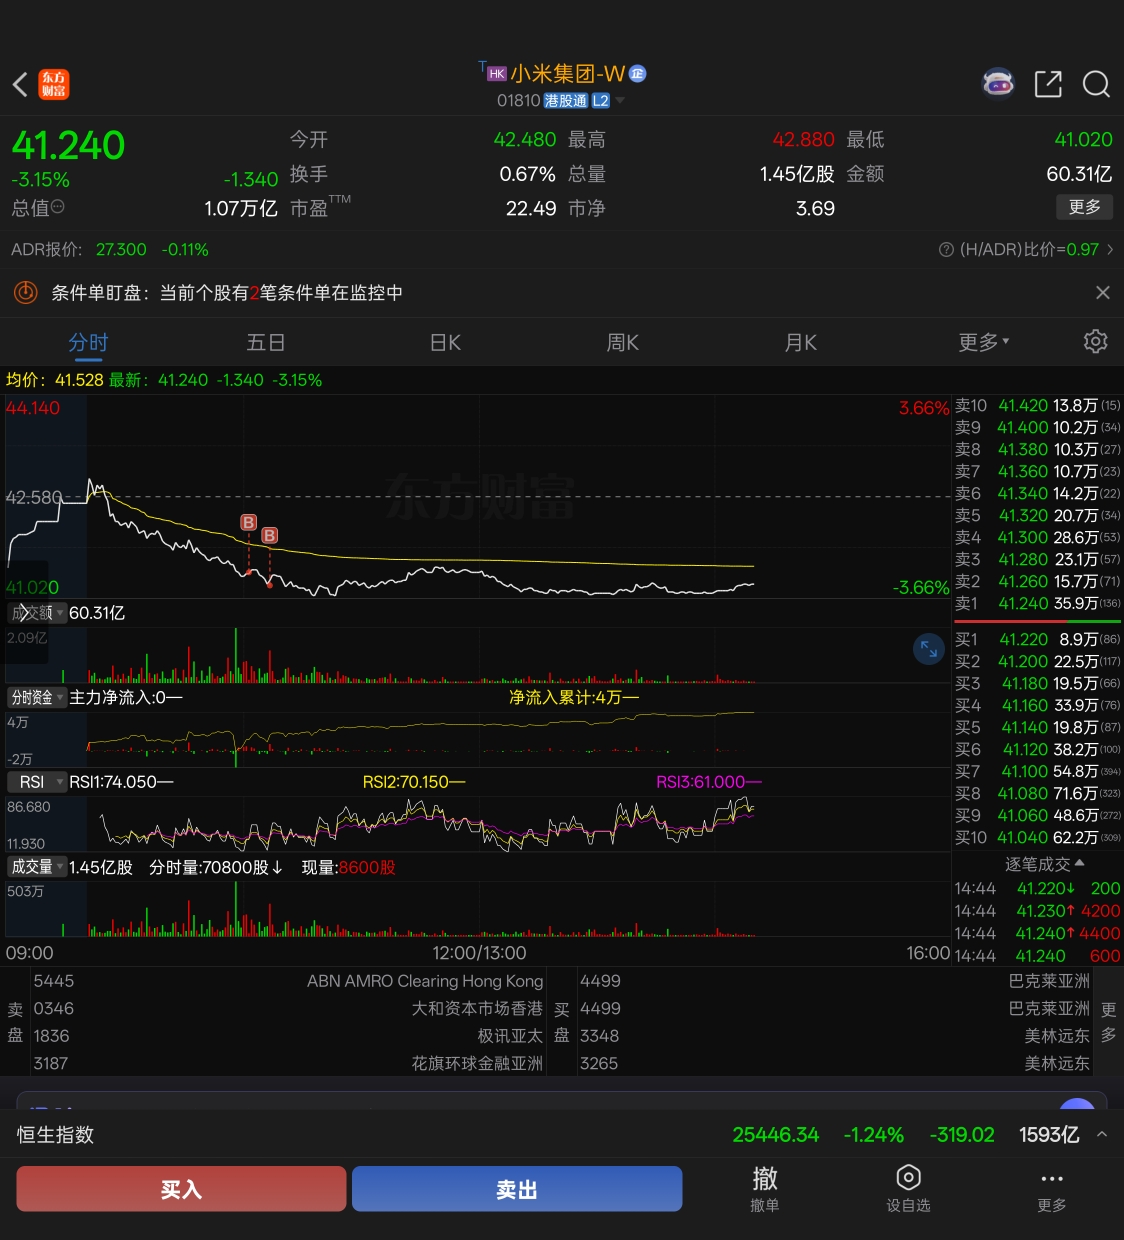This screenshot has width=1124, height=1240.
Task: Select the 卖10 ask row at 41.420
Action: coord(1038,406)
